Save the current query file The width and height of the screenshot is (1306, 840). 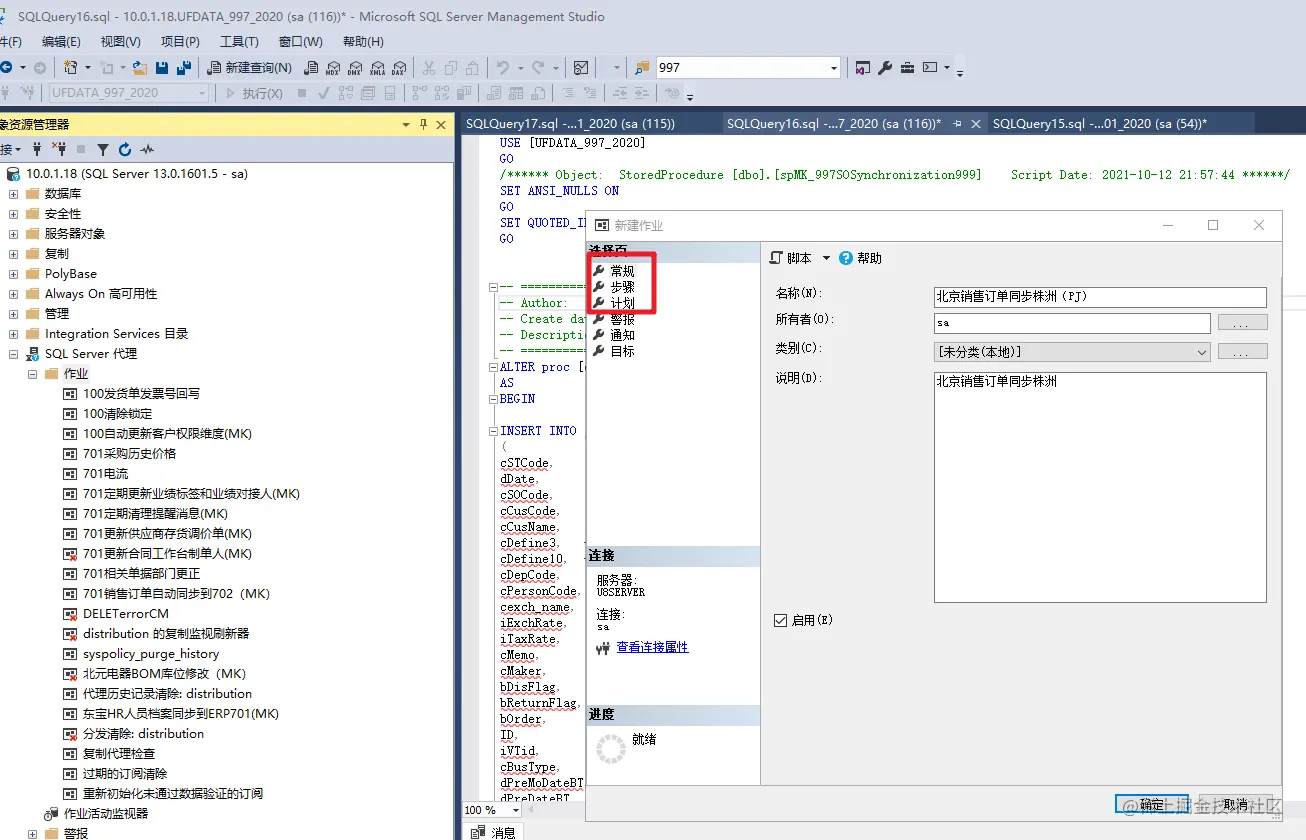tap(162, 68)
